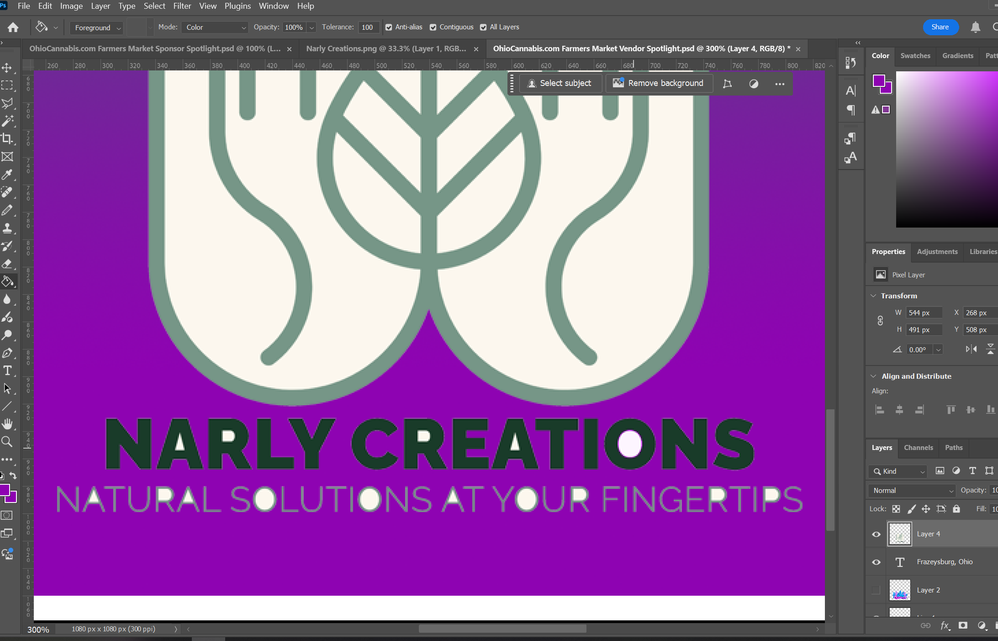Viewport: 998px width, 641px height.
Task: Select the Zoom tool
Action: [8, 442]
